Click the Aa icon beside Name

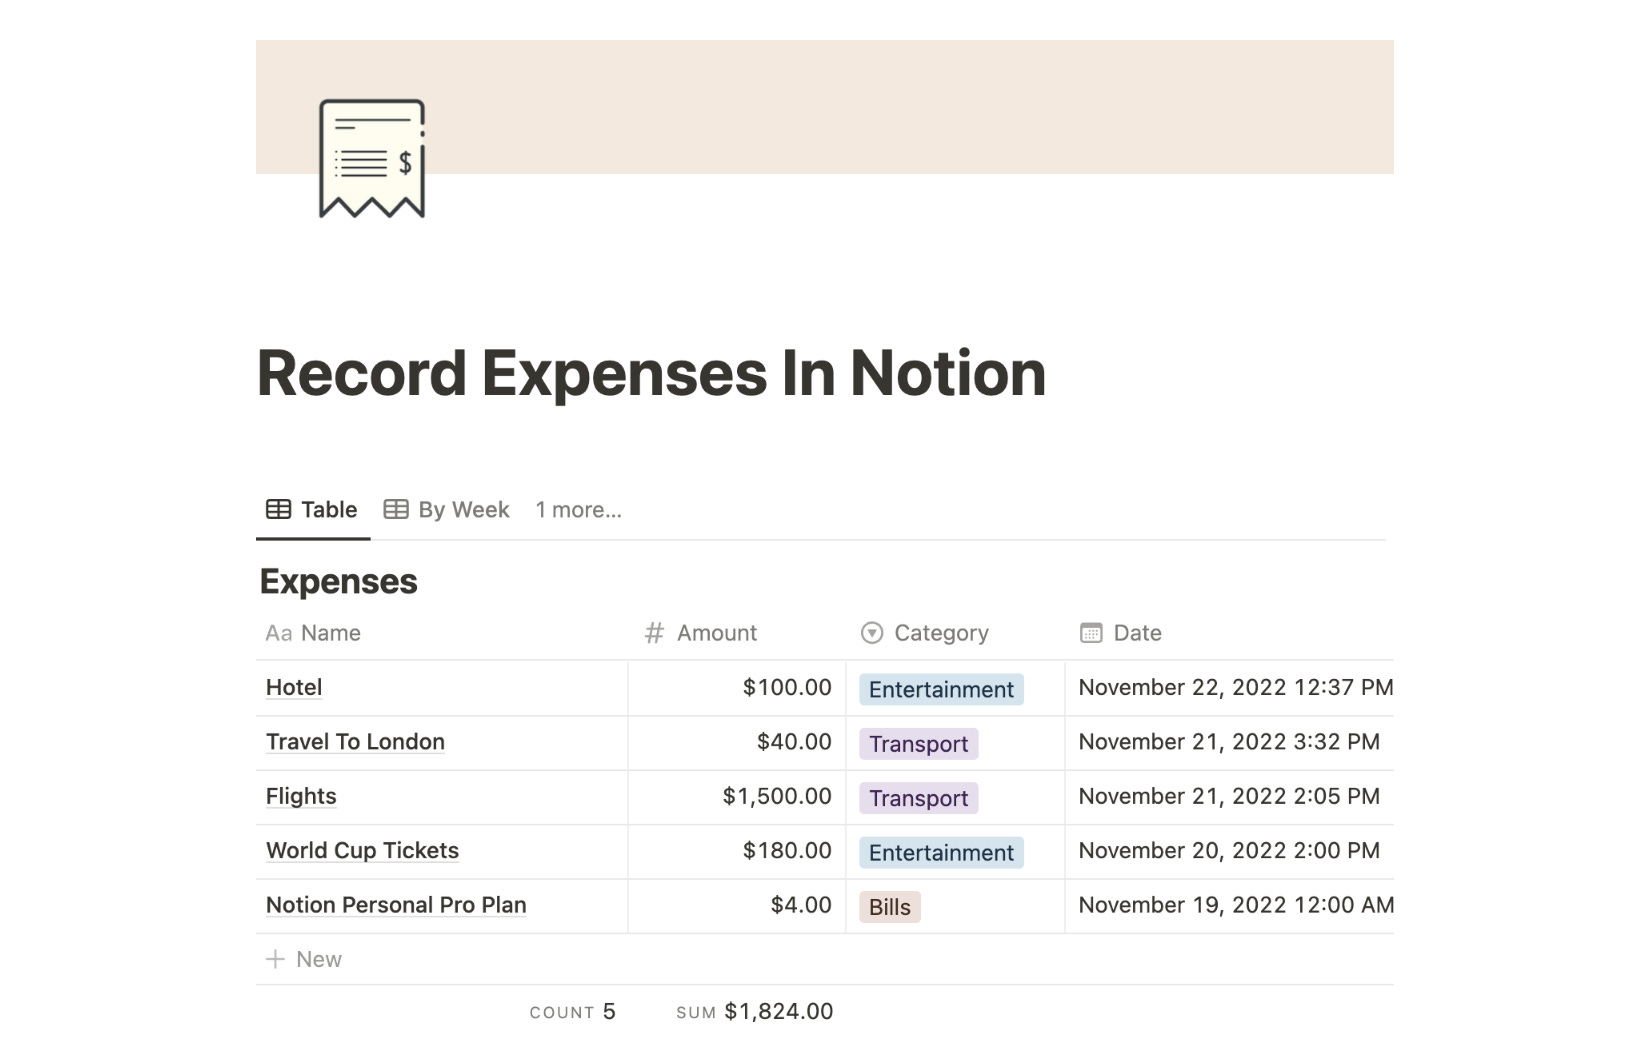(x=278, y=633)
